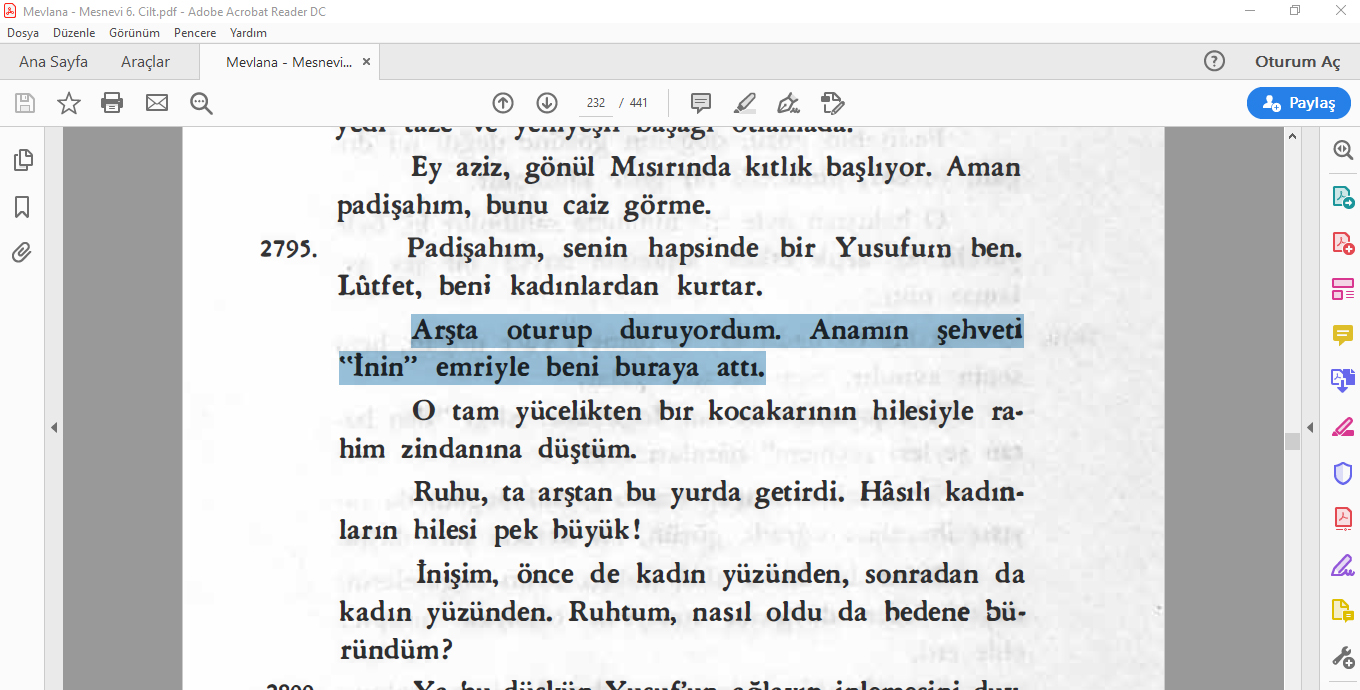Collapse the right tools pane arrow
Screen dimensions: 1360x690
1311,427
